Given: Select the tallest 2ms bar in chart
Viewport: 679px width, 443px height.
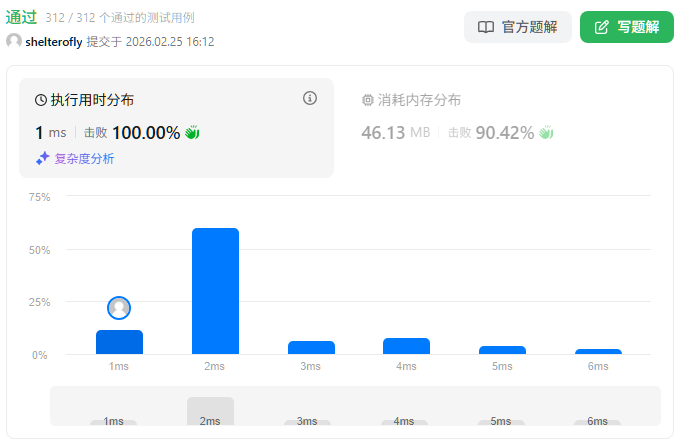Looking at the screenshot, I should point(215,291).
